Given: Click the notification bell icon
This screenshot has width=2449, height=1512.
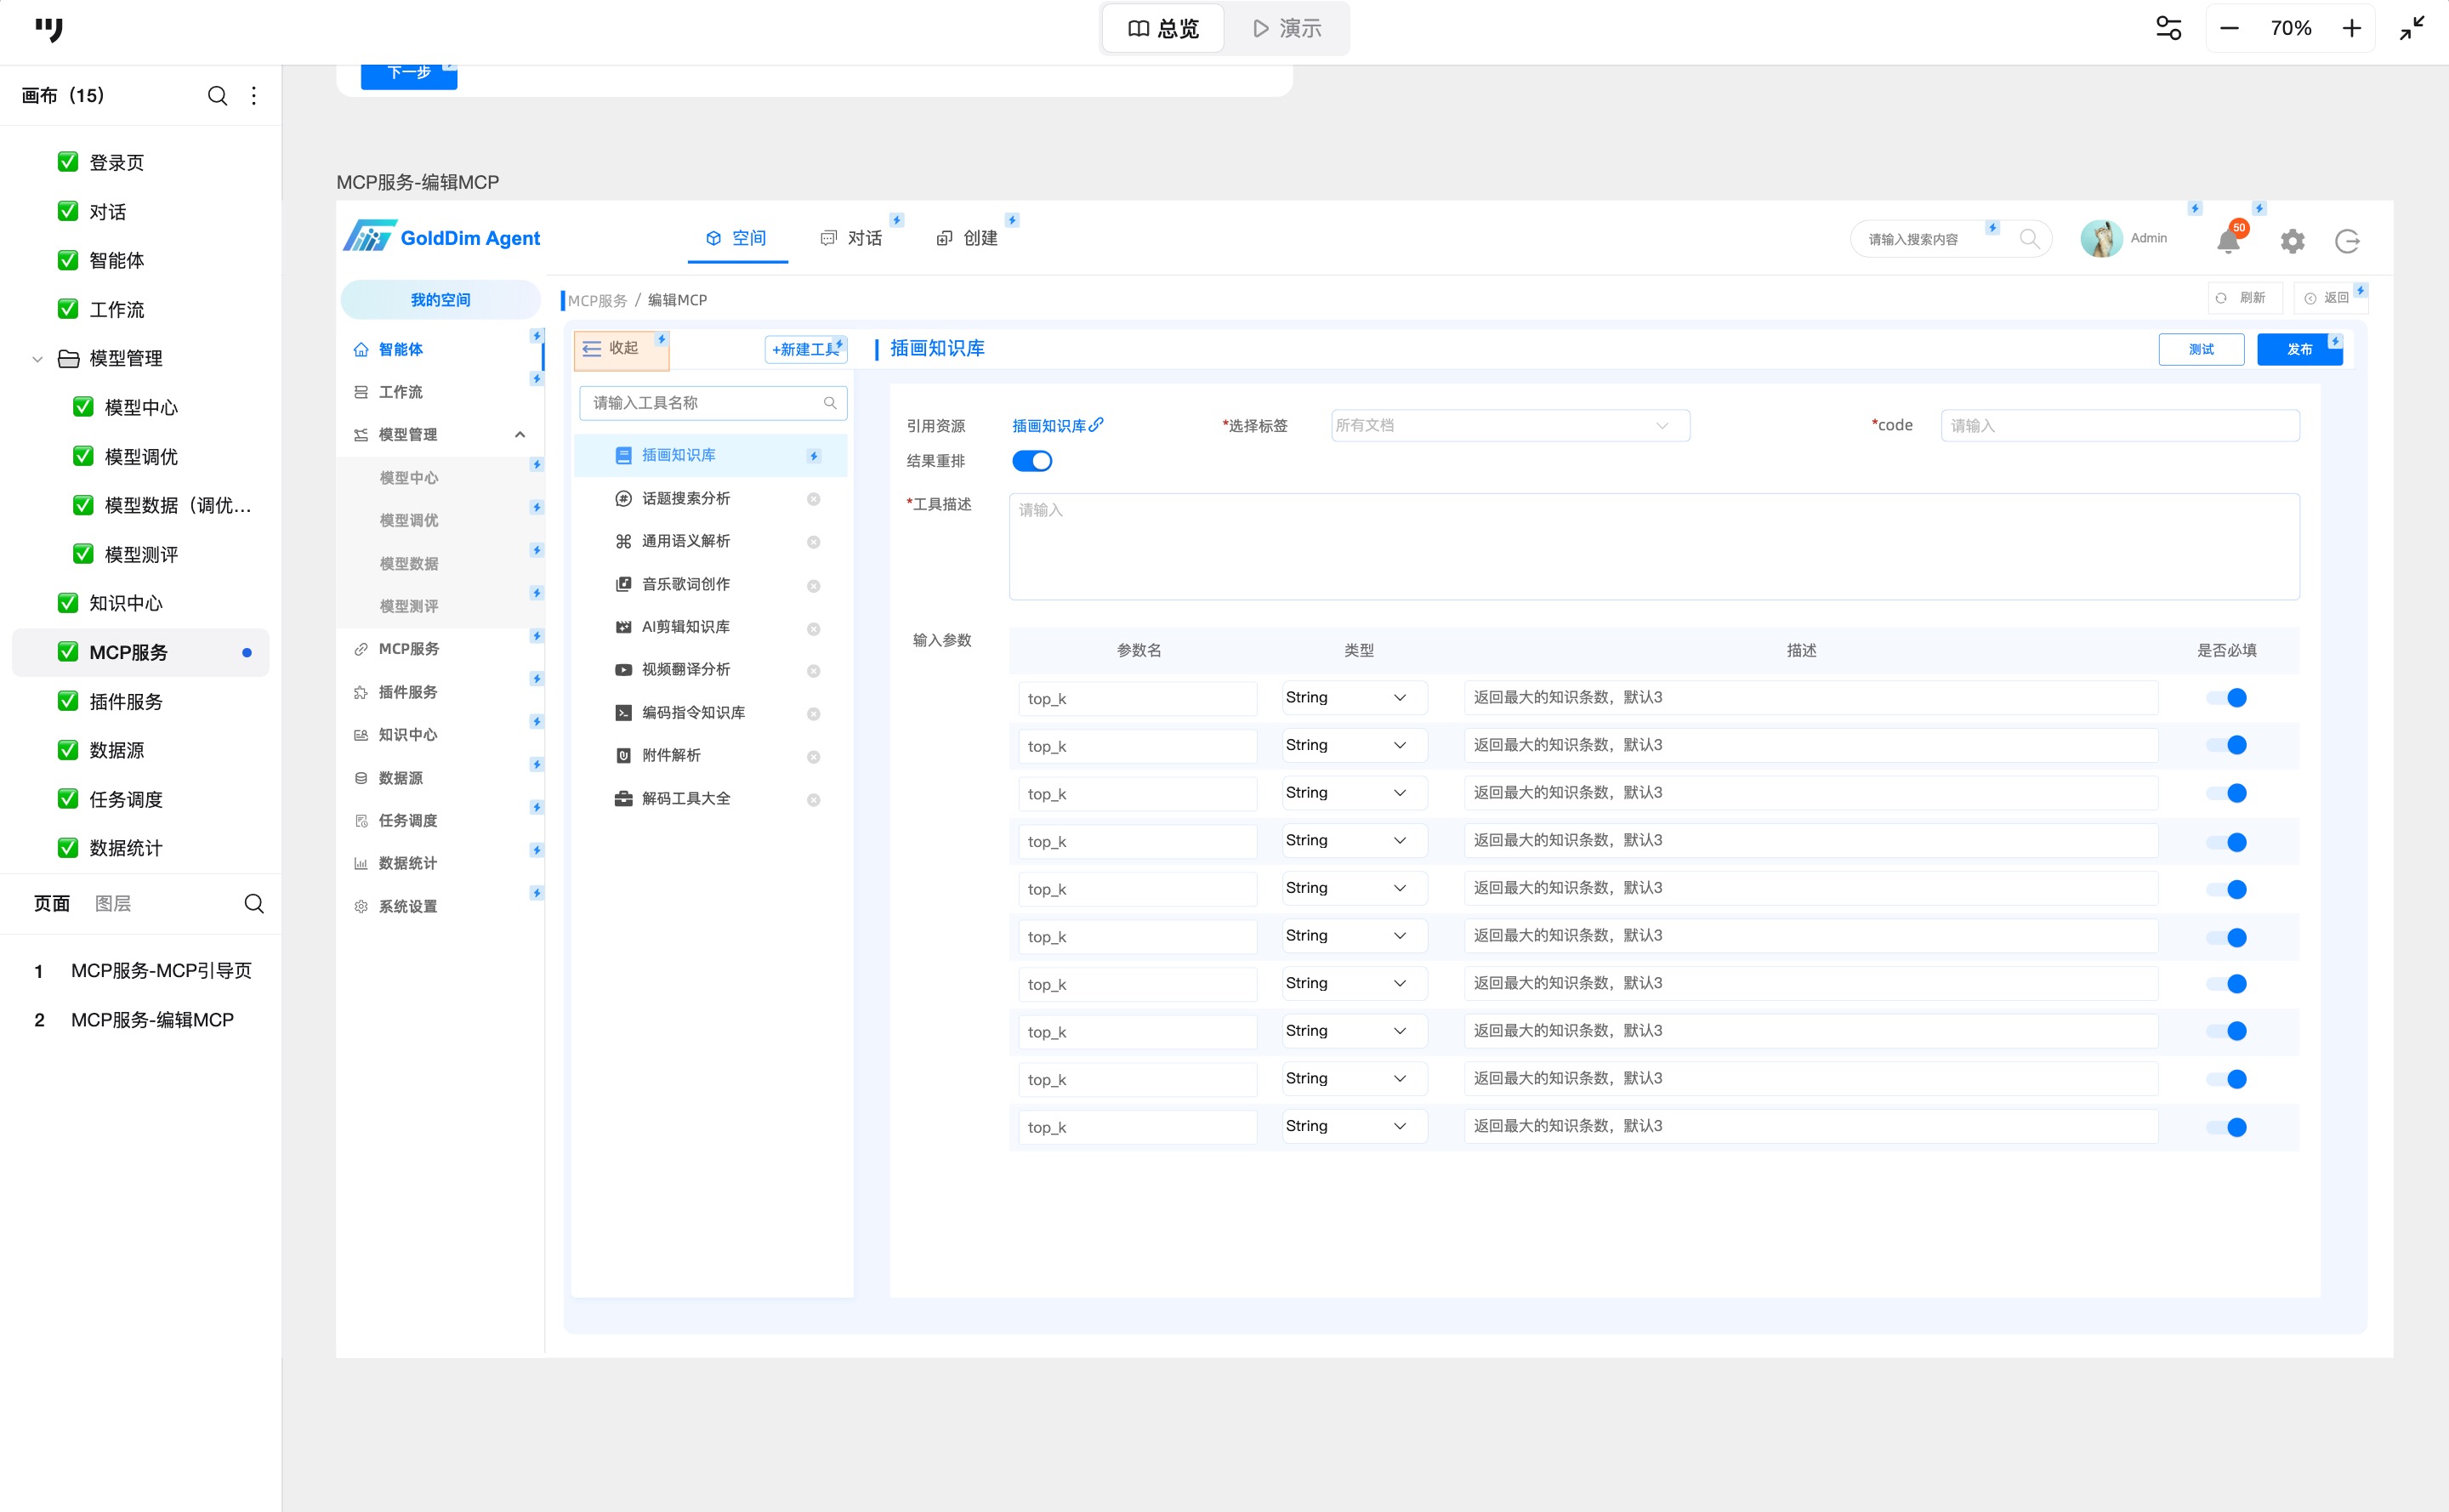Looking at the screenshot, I should coord(2227,241).
